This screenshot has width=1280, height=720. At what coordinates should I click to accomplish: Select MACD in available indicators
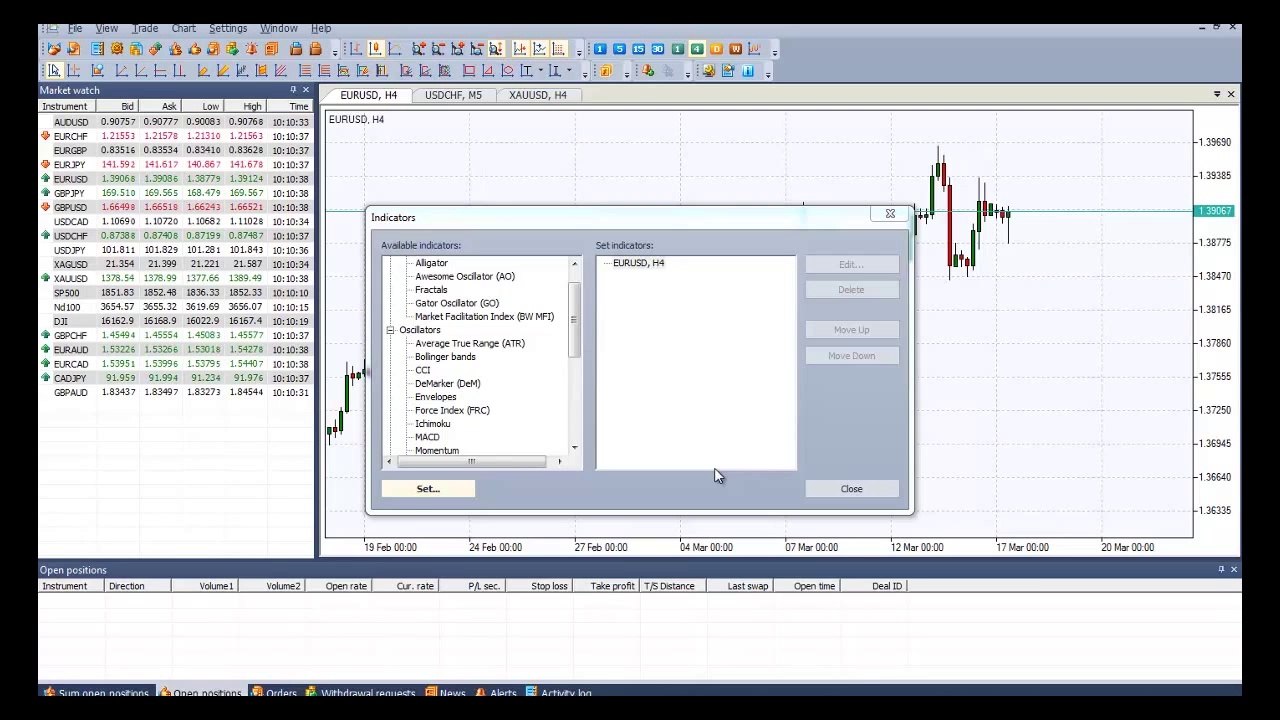coord(427,437)
